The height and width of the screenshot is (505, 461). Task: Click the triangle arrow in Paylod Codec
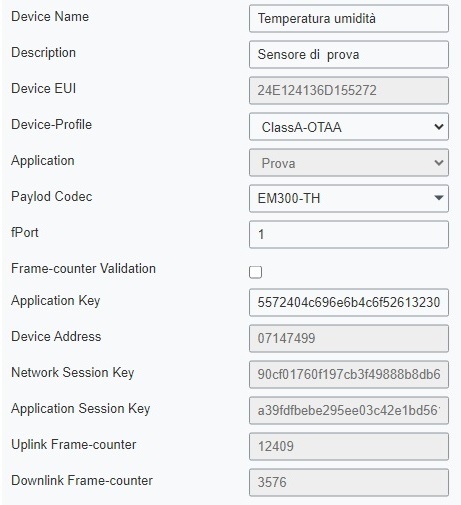click(x=439, y=198)
